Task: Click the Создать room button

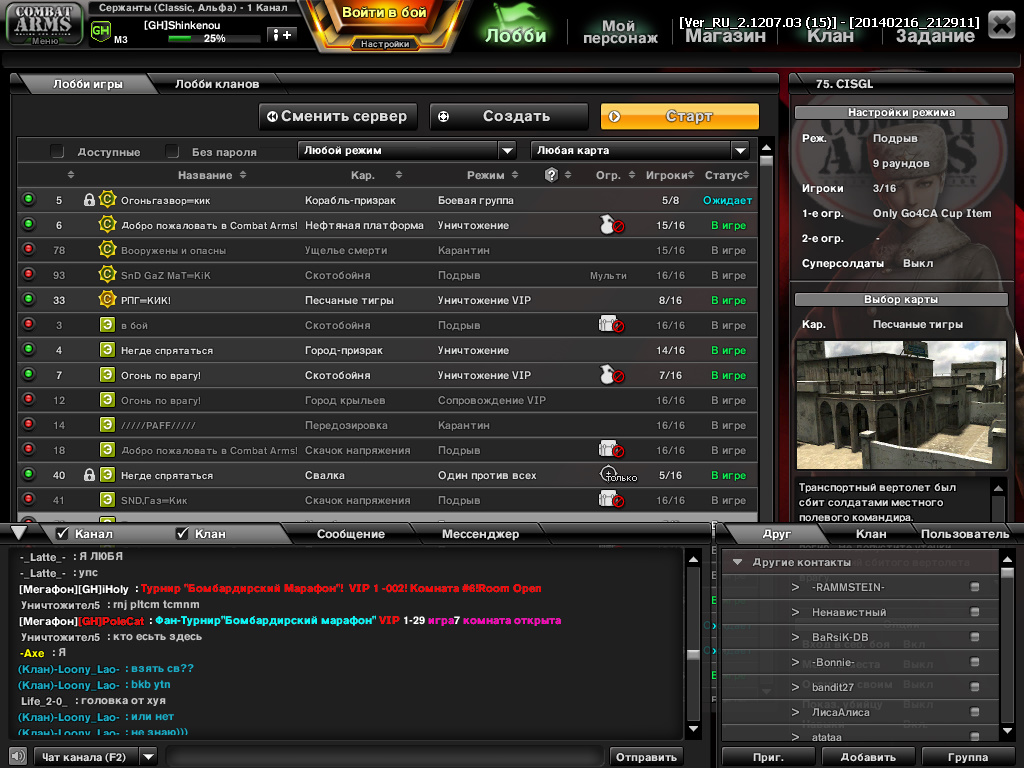Action: (x=509, y=116)
